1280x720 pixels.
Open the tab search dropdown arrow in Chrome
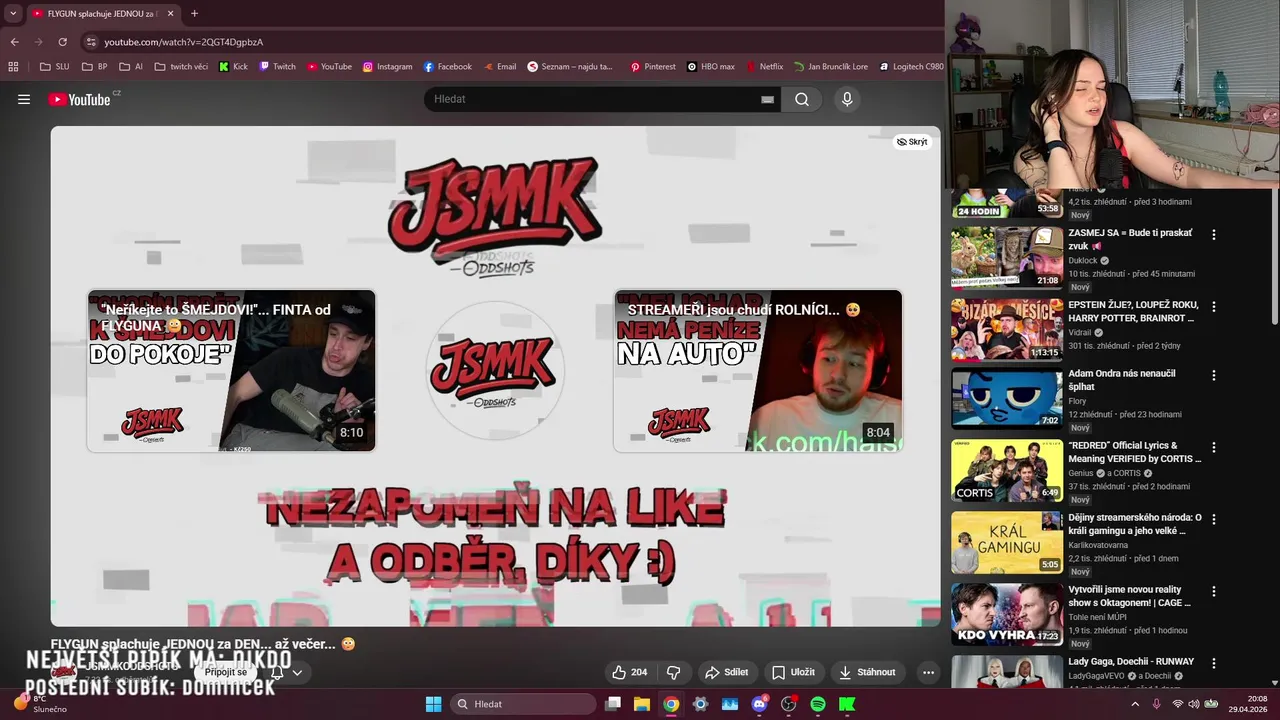[13, 14]
